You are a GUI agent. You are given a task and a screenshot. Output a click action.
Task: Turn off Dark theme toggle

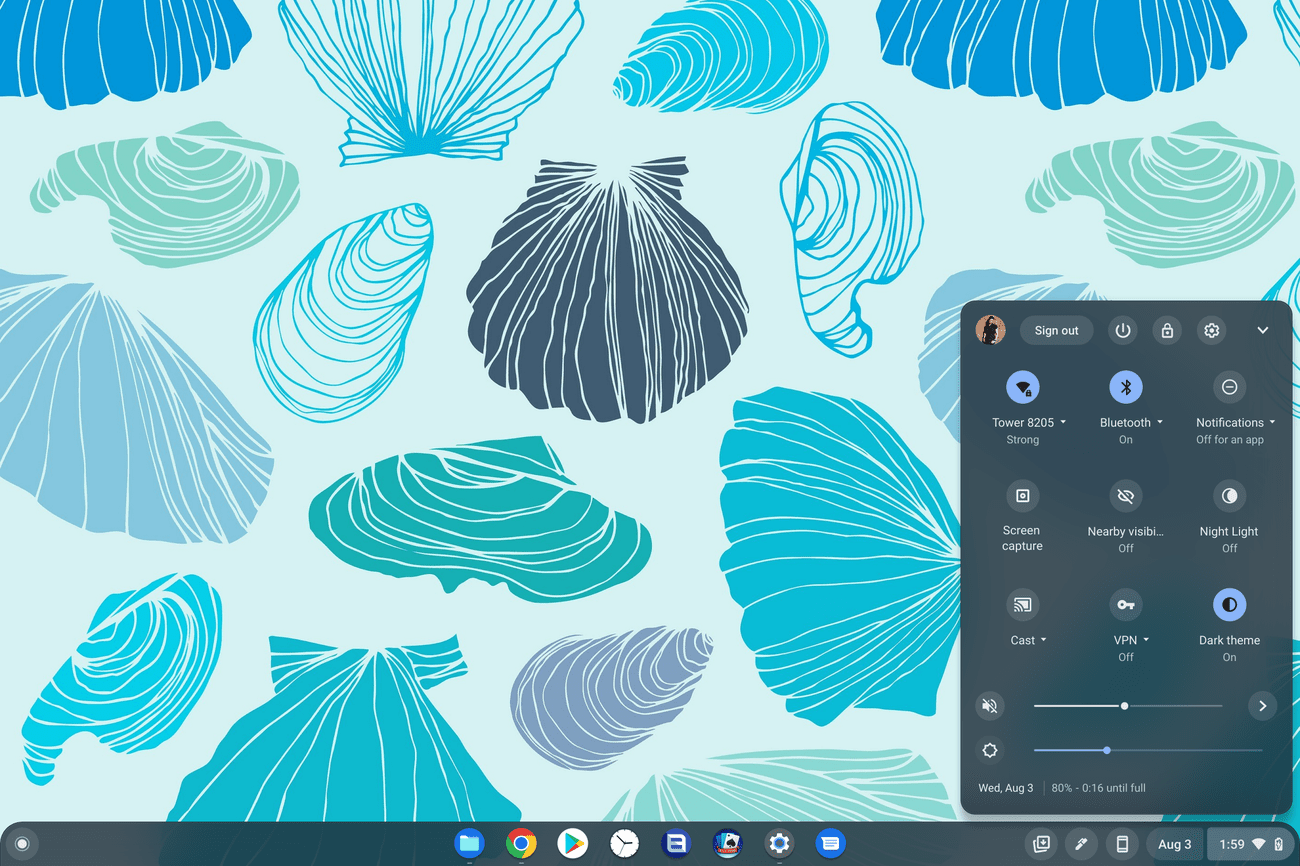pyautogui.click(x=1229, y=605)
